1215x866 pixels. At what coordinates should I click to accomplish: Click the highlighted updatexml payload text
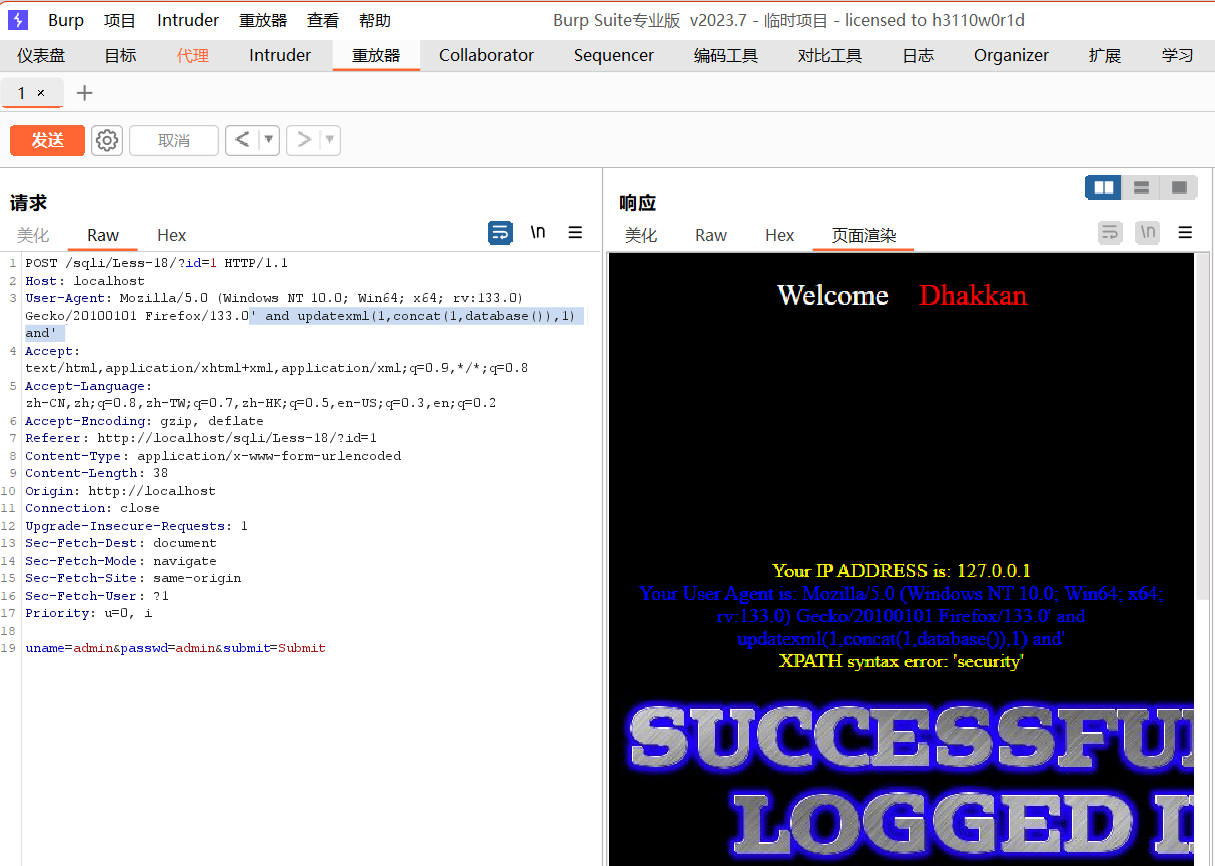click(x=417, y=316)
